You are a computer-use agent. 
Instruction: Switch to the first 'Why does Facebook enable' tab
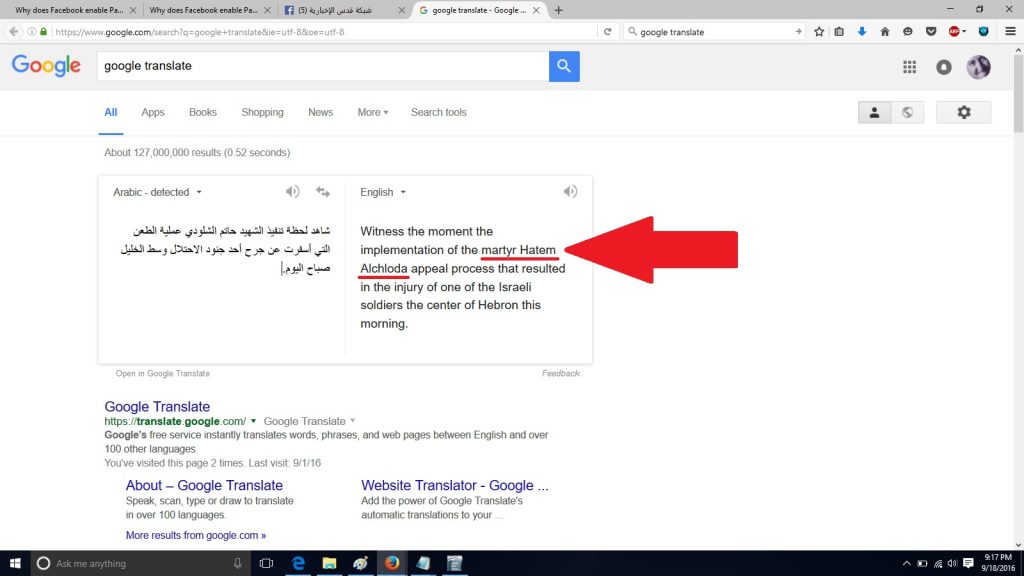pyautogui.click(x=70, y=10)
